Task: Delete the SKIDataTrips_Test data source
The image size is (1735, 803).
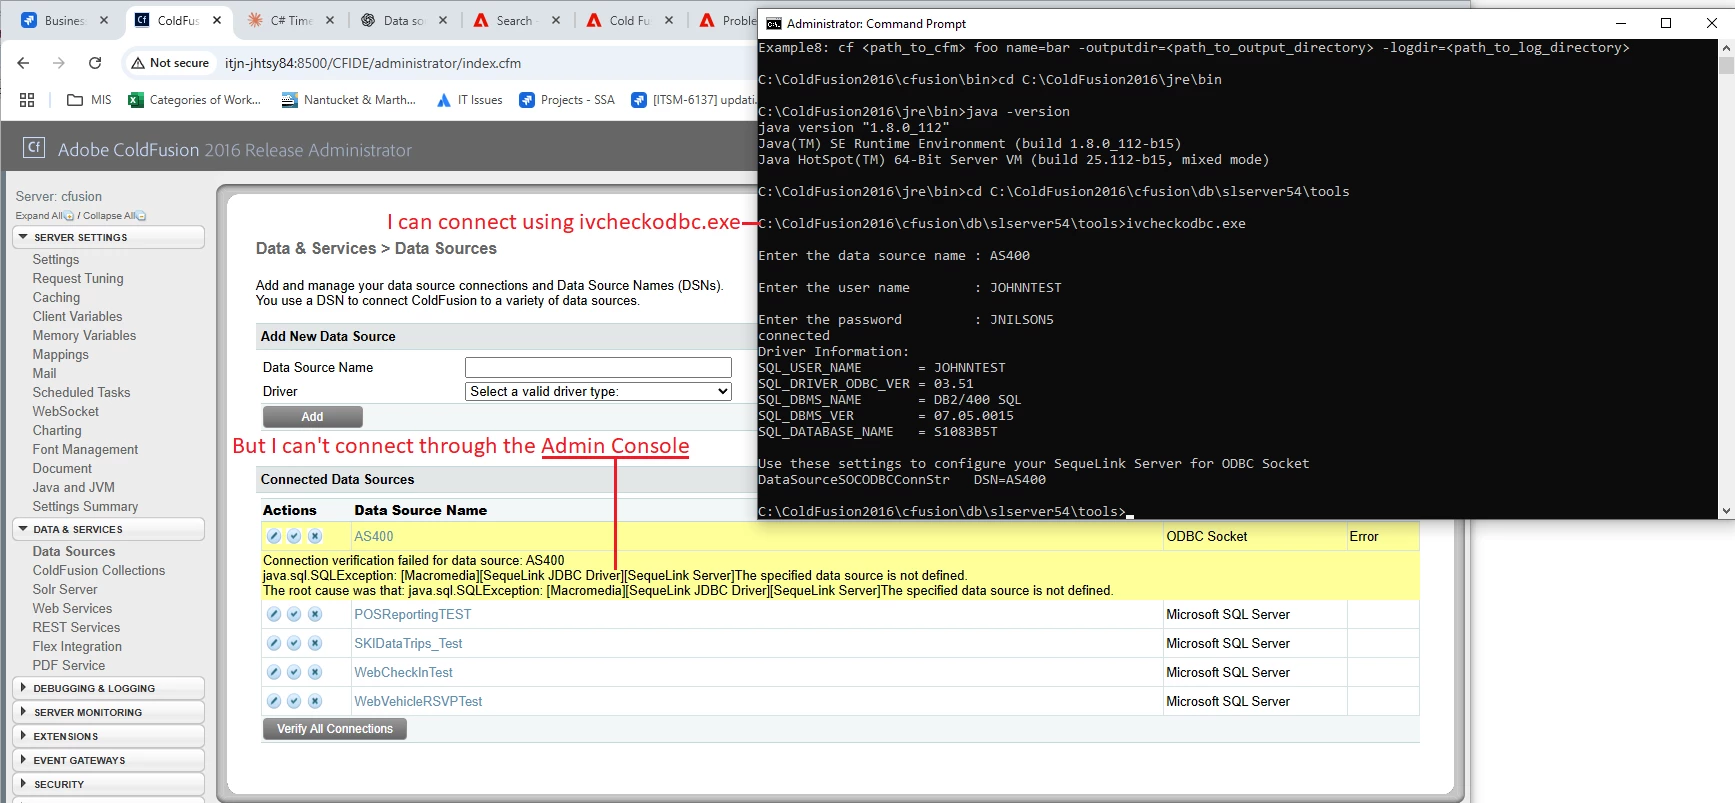Action: 315,643
